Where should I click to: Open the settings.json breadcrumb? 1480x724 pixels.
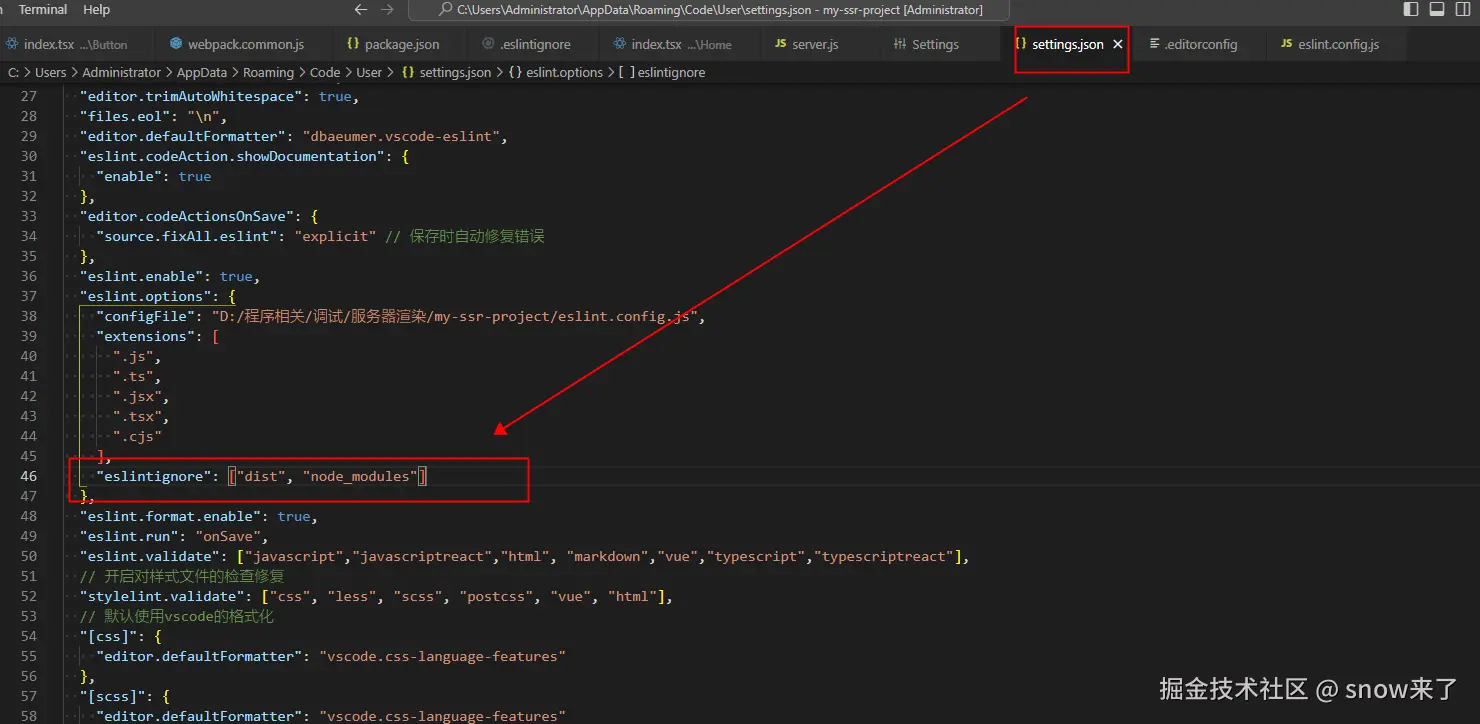446,72
